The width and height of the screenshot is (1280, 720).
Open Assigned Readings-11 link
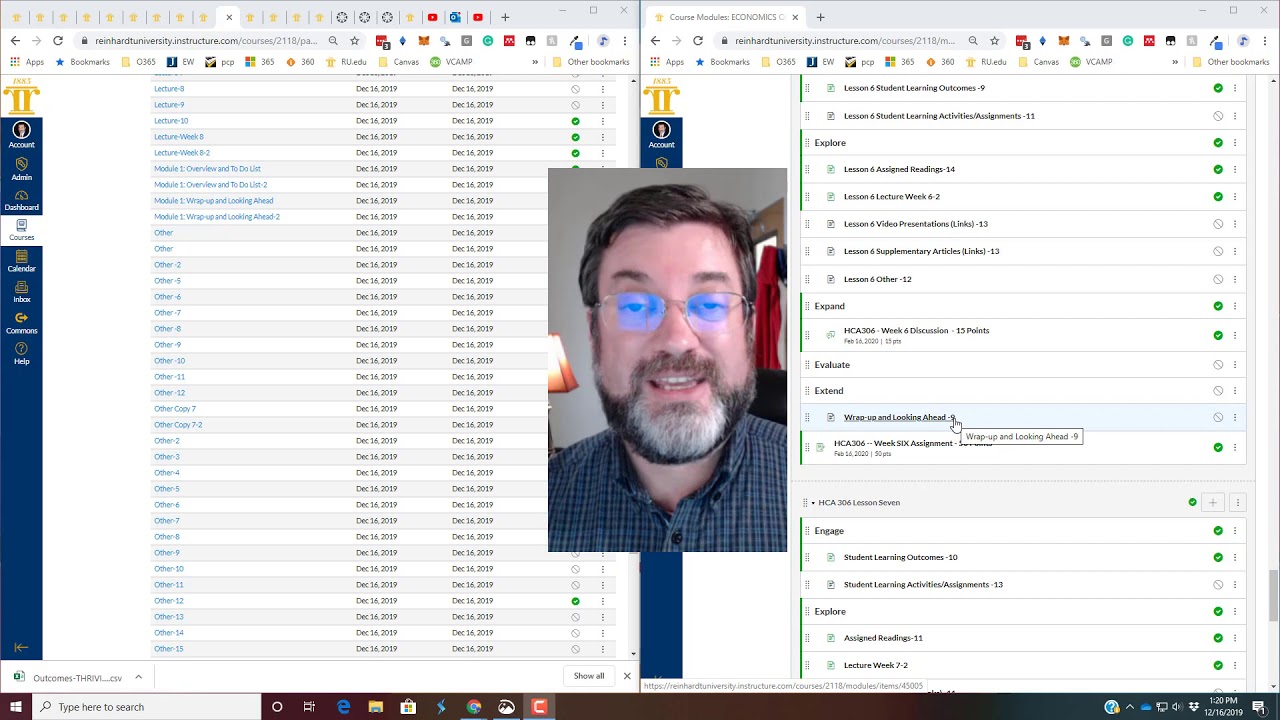883,638
